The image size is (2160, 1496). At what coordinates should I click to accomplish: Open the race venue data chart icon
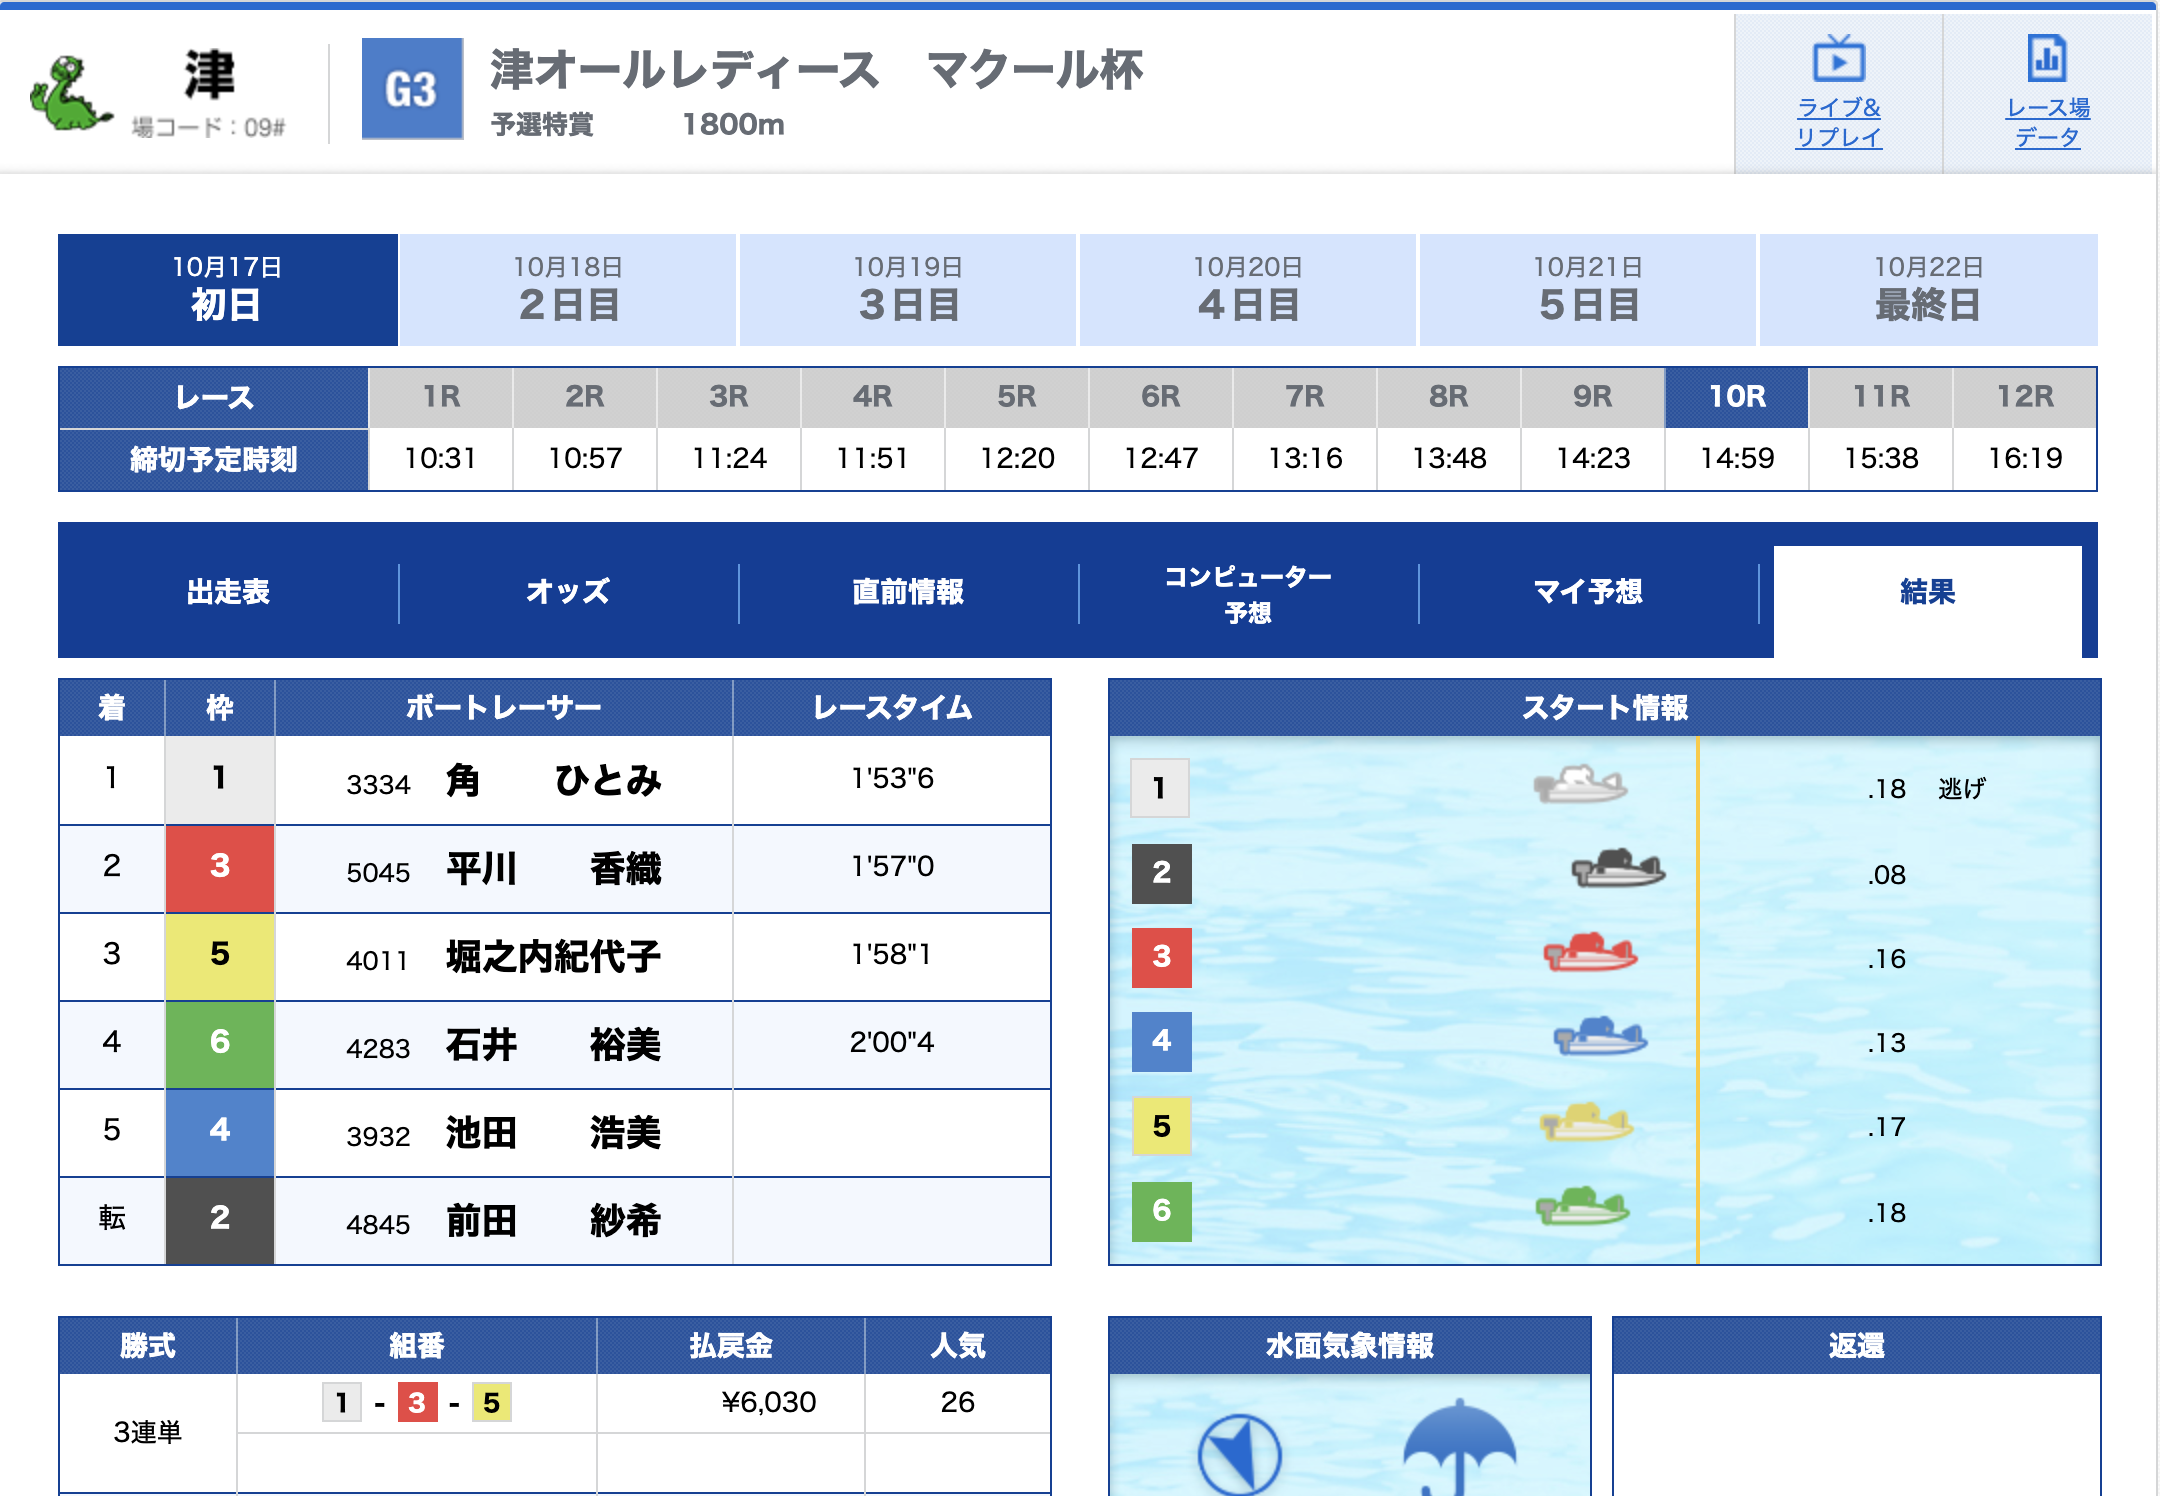tap(2046, 58)
